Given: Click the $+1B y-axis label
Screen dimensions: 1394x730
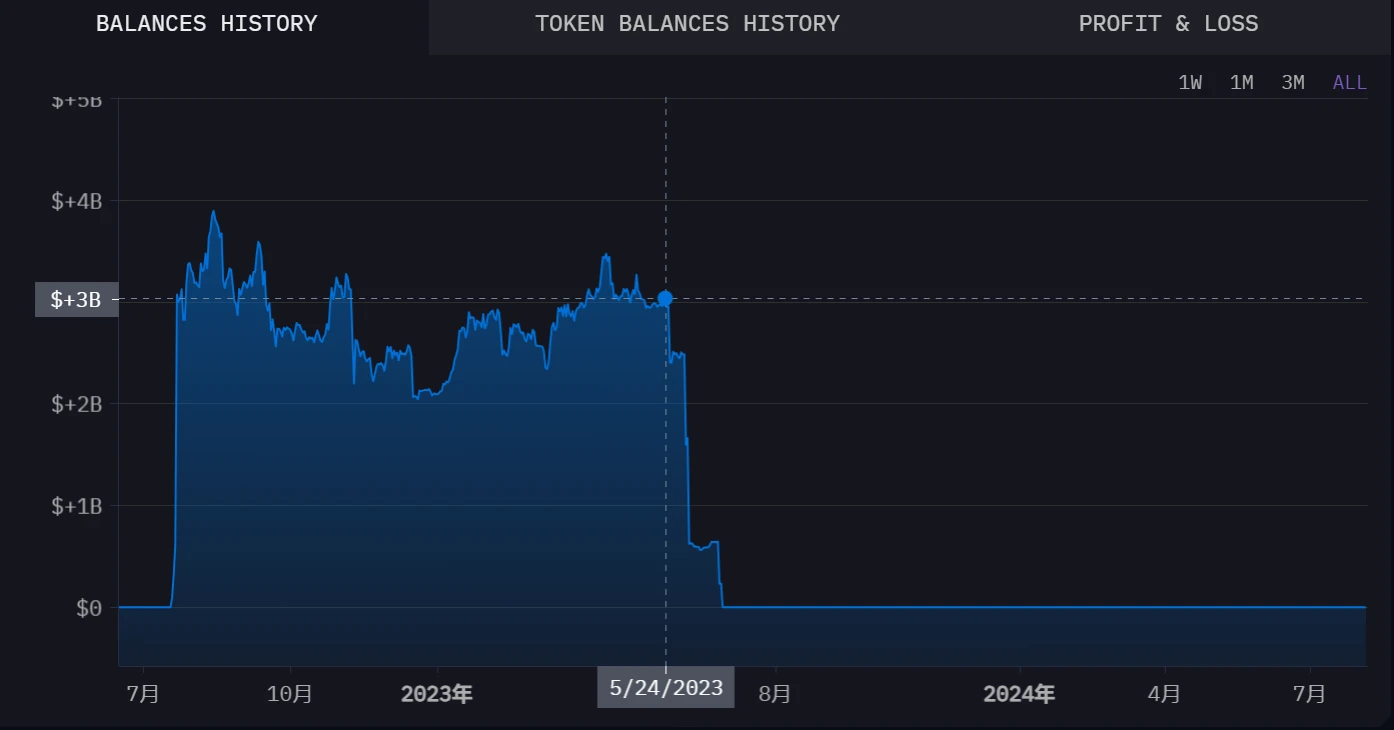Looking at the screenshot, I should (77, 506).
